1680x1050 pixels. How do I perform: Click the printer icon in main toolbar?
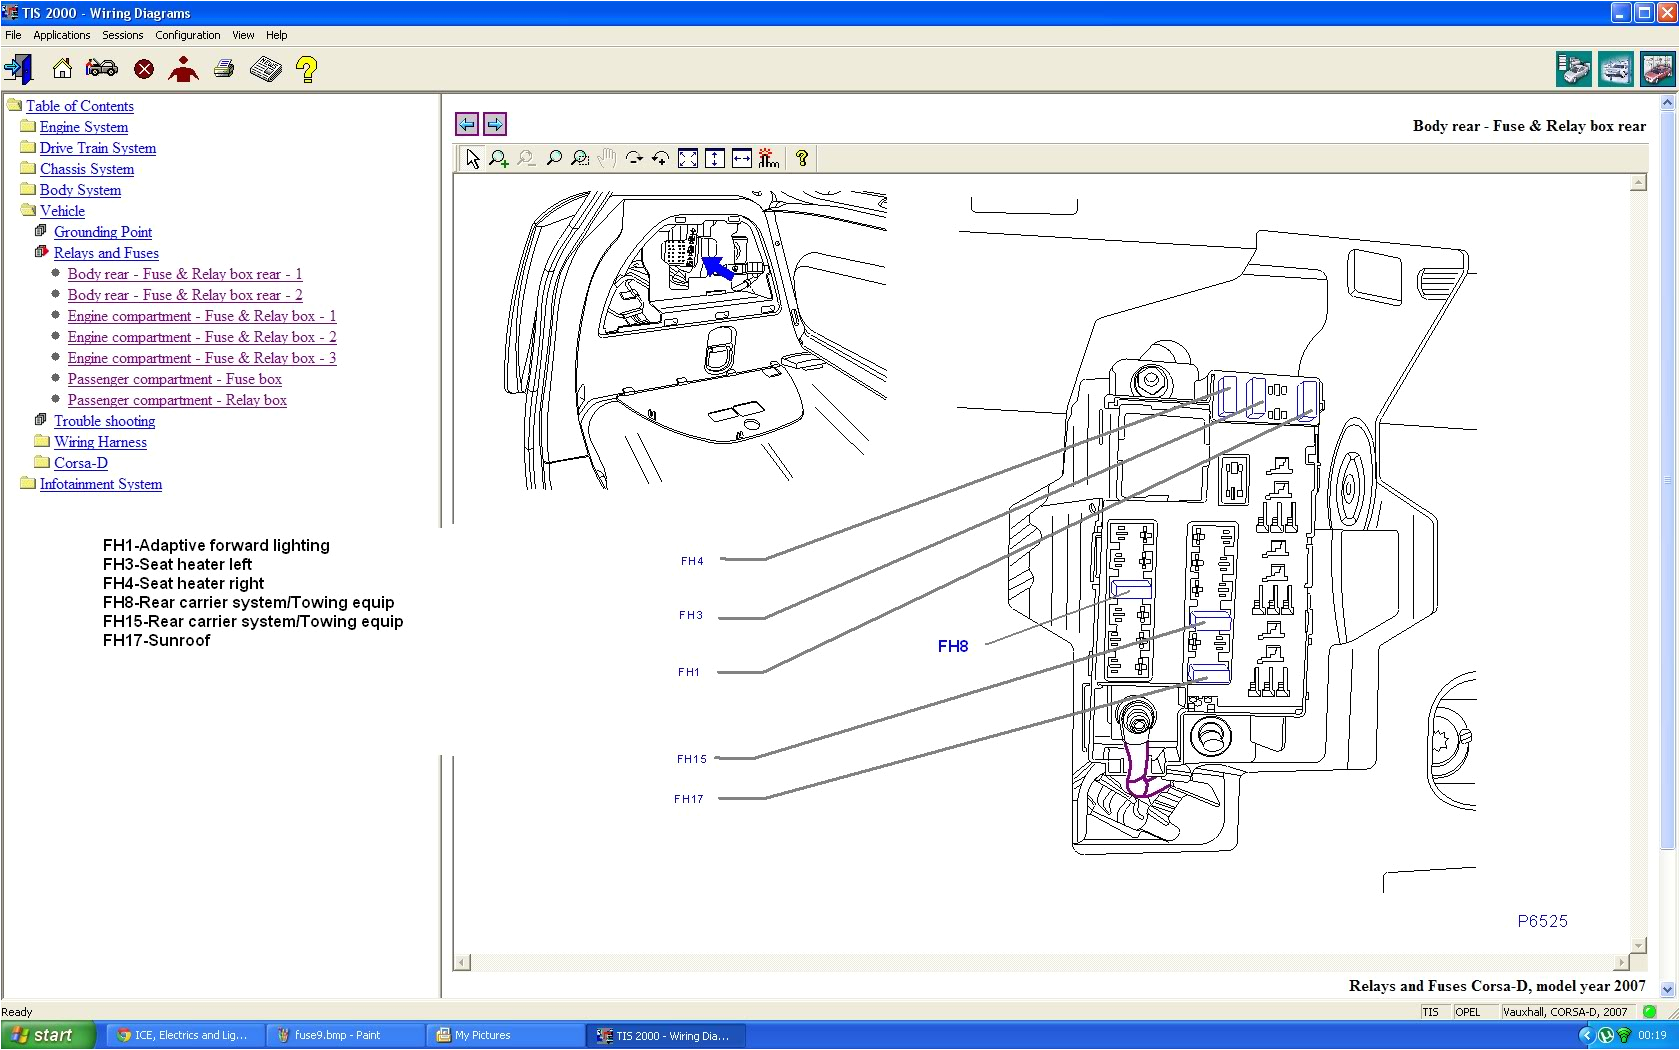(x=224, y=69)
